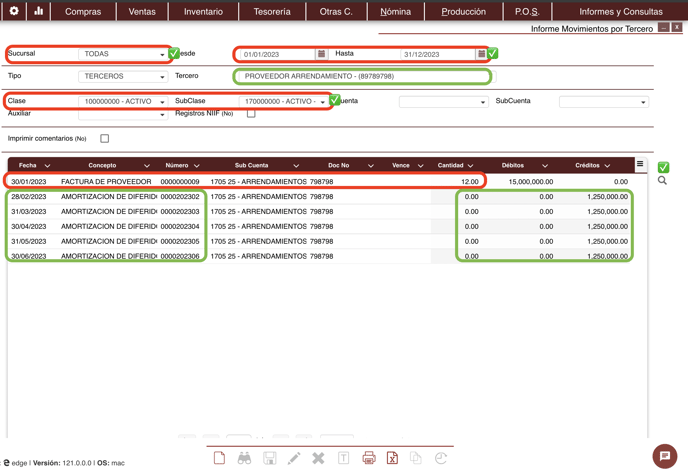Expand the Débitos column chevron
This screenshot has height=470, width=688.
pyautogui.click(x=545, y=165)
